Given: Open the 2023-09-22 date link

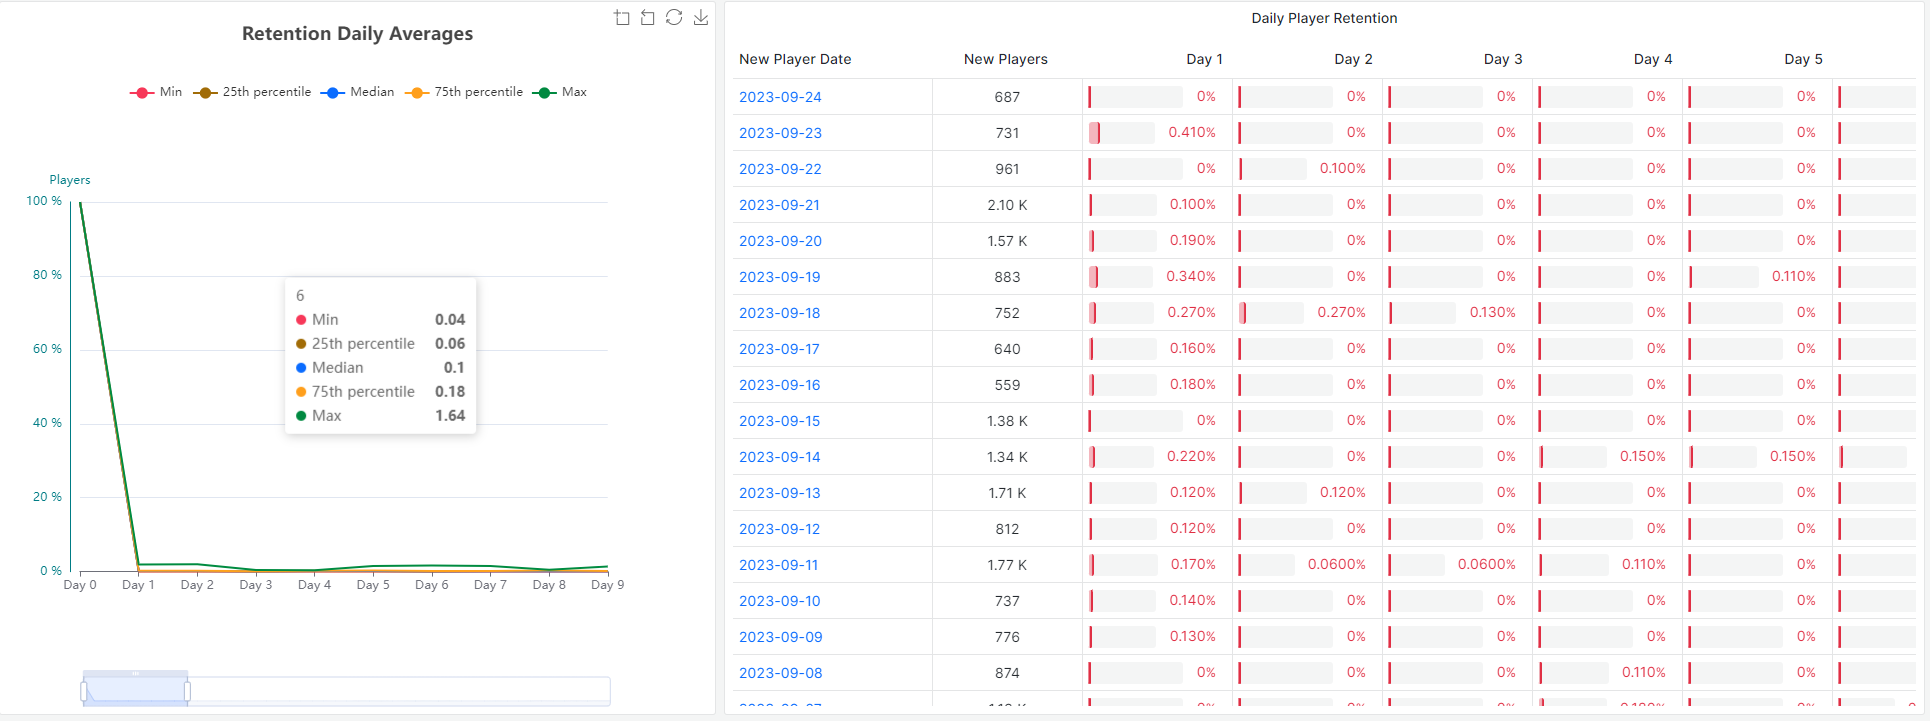Looking at the screenshot, I should click(780, 169).
